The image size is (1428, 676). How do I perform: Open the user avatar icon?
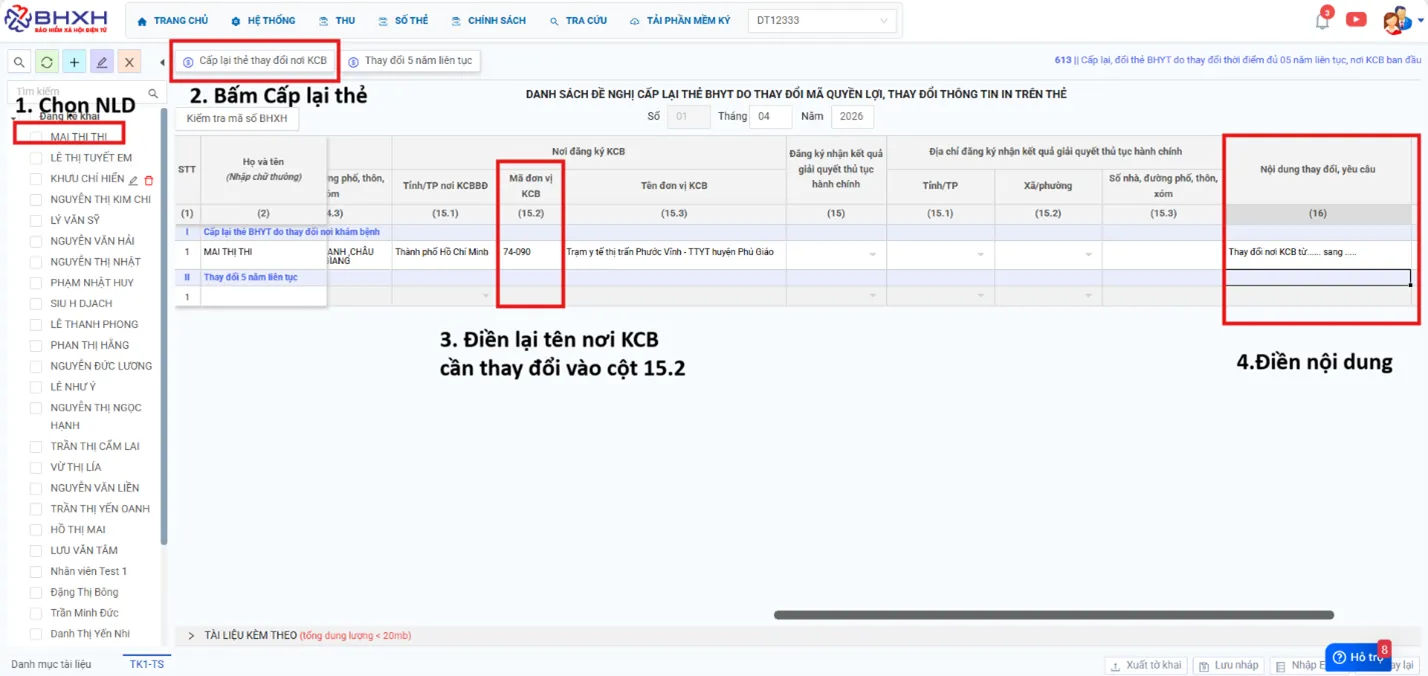point(1395,20)
